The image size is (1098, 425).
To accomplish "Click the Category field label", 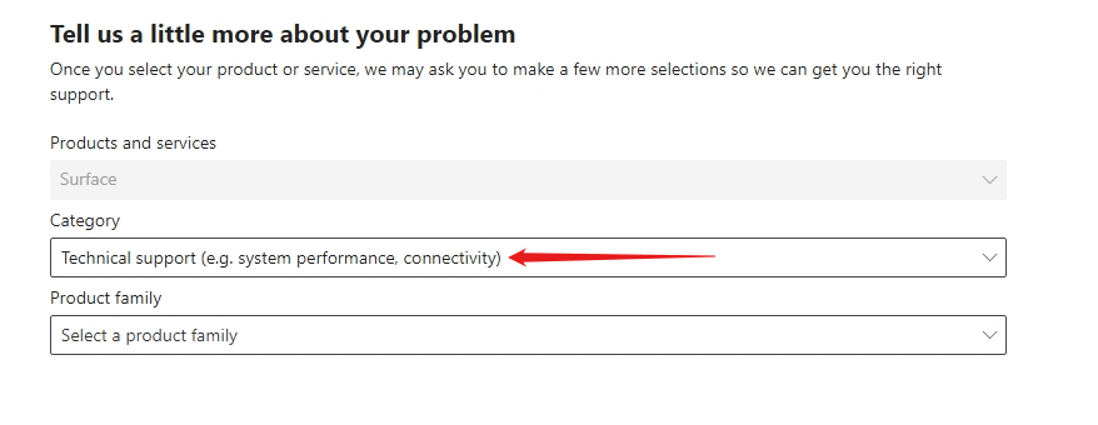I will 85,221.
